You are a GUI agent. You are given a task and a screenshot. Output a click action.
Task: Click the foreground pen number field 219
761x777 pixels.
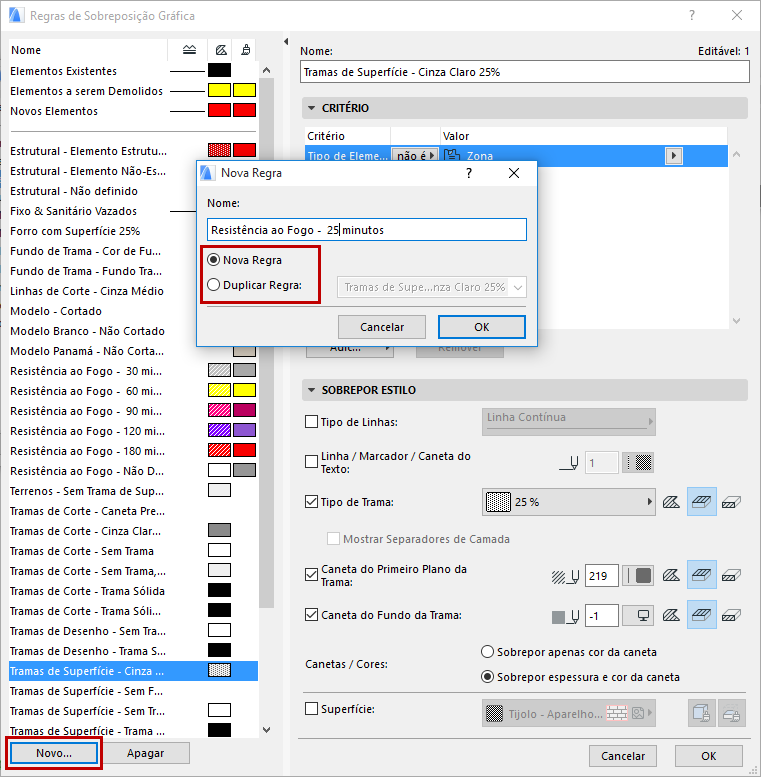click(x=601, y=575)
